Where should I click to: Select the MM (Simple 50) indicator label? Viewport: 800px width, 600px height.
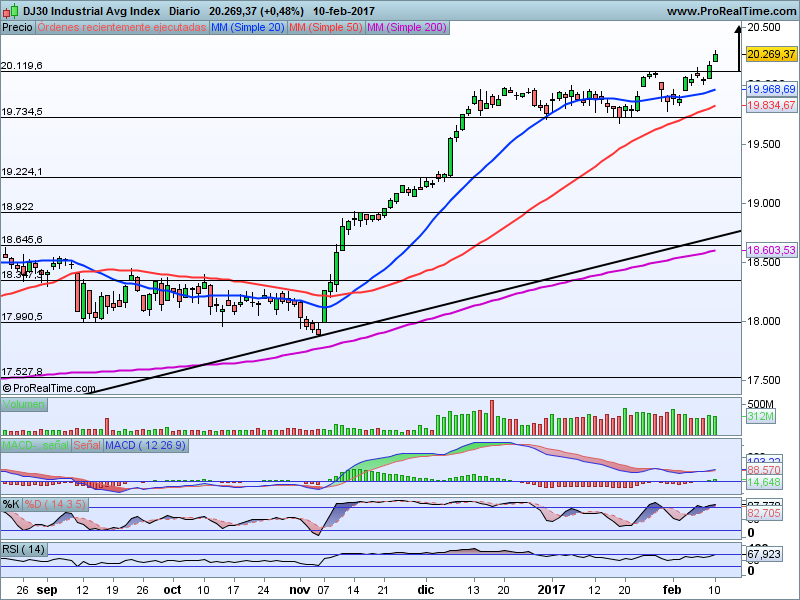click(x=326, y=28)
